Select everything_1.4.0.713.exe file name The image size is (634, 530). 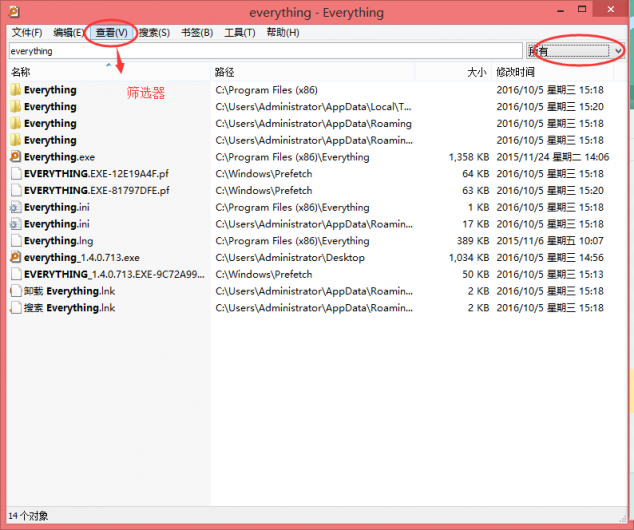[82, 258]
